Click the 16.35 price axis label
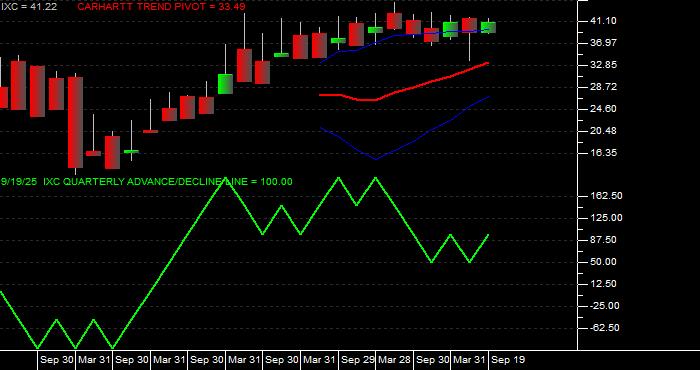 tap(592, 153)
